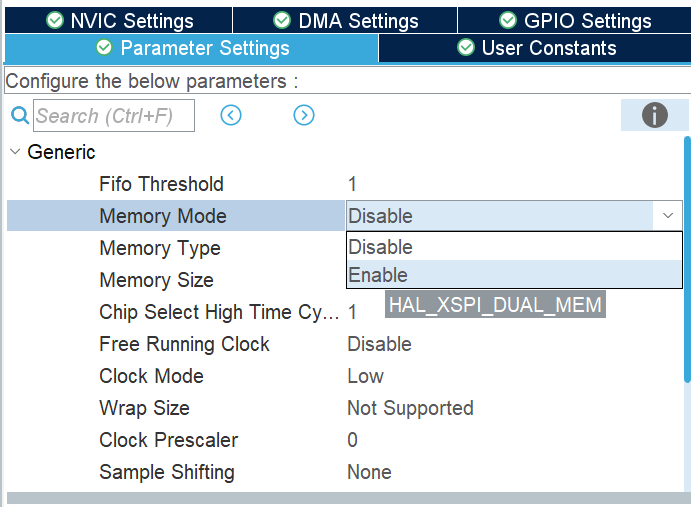
Task: Select the Clock Mode Low value
Action: point(365,376)
